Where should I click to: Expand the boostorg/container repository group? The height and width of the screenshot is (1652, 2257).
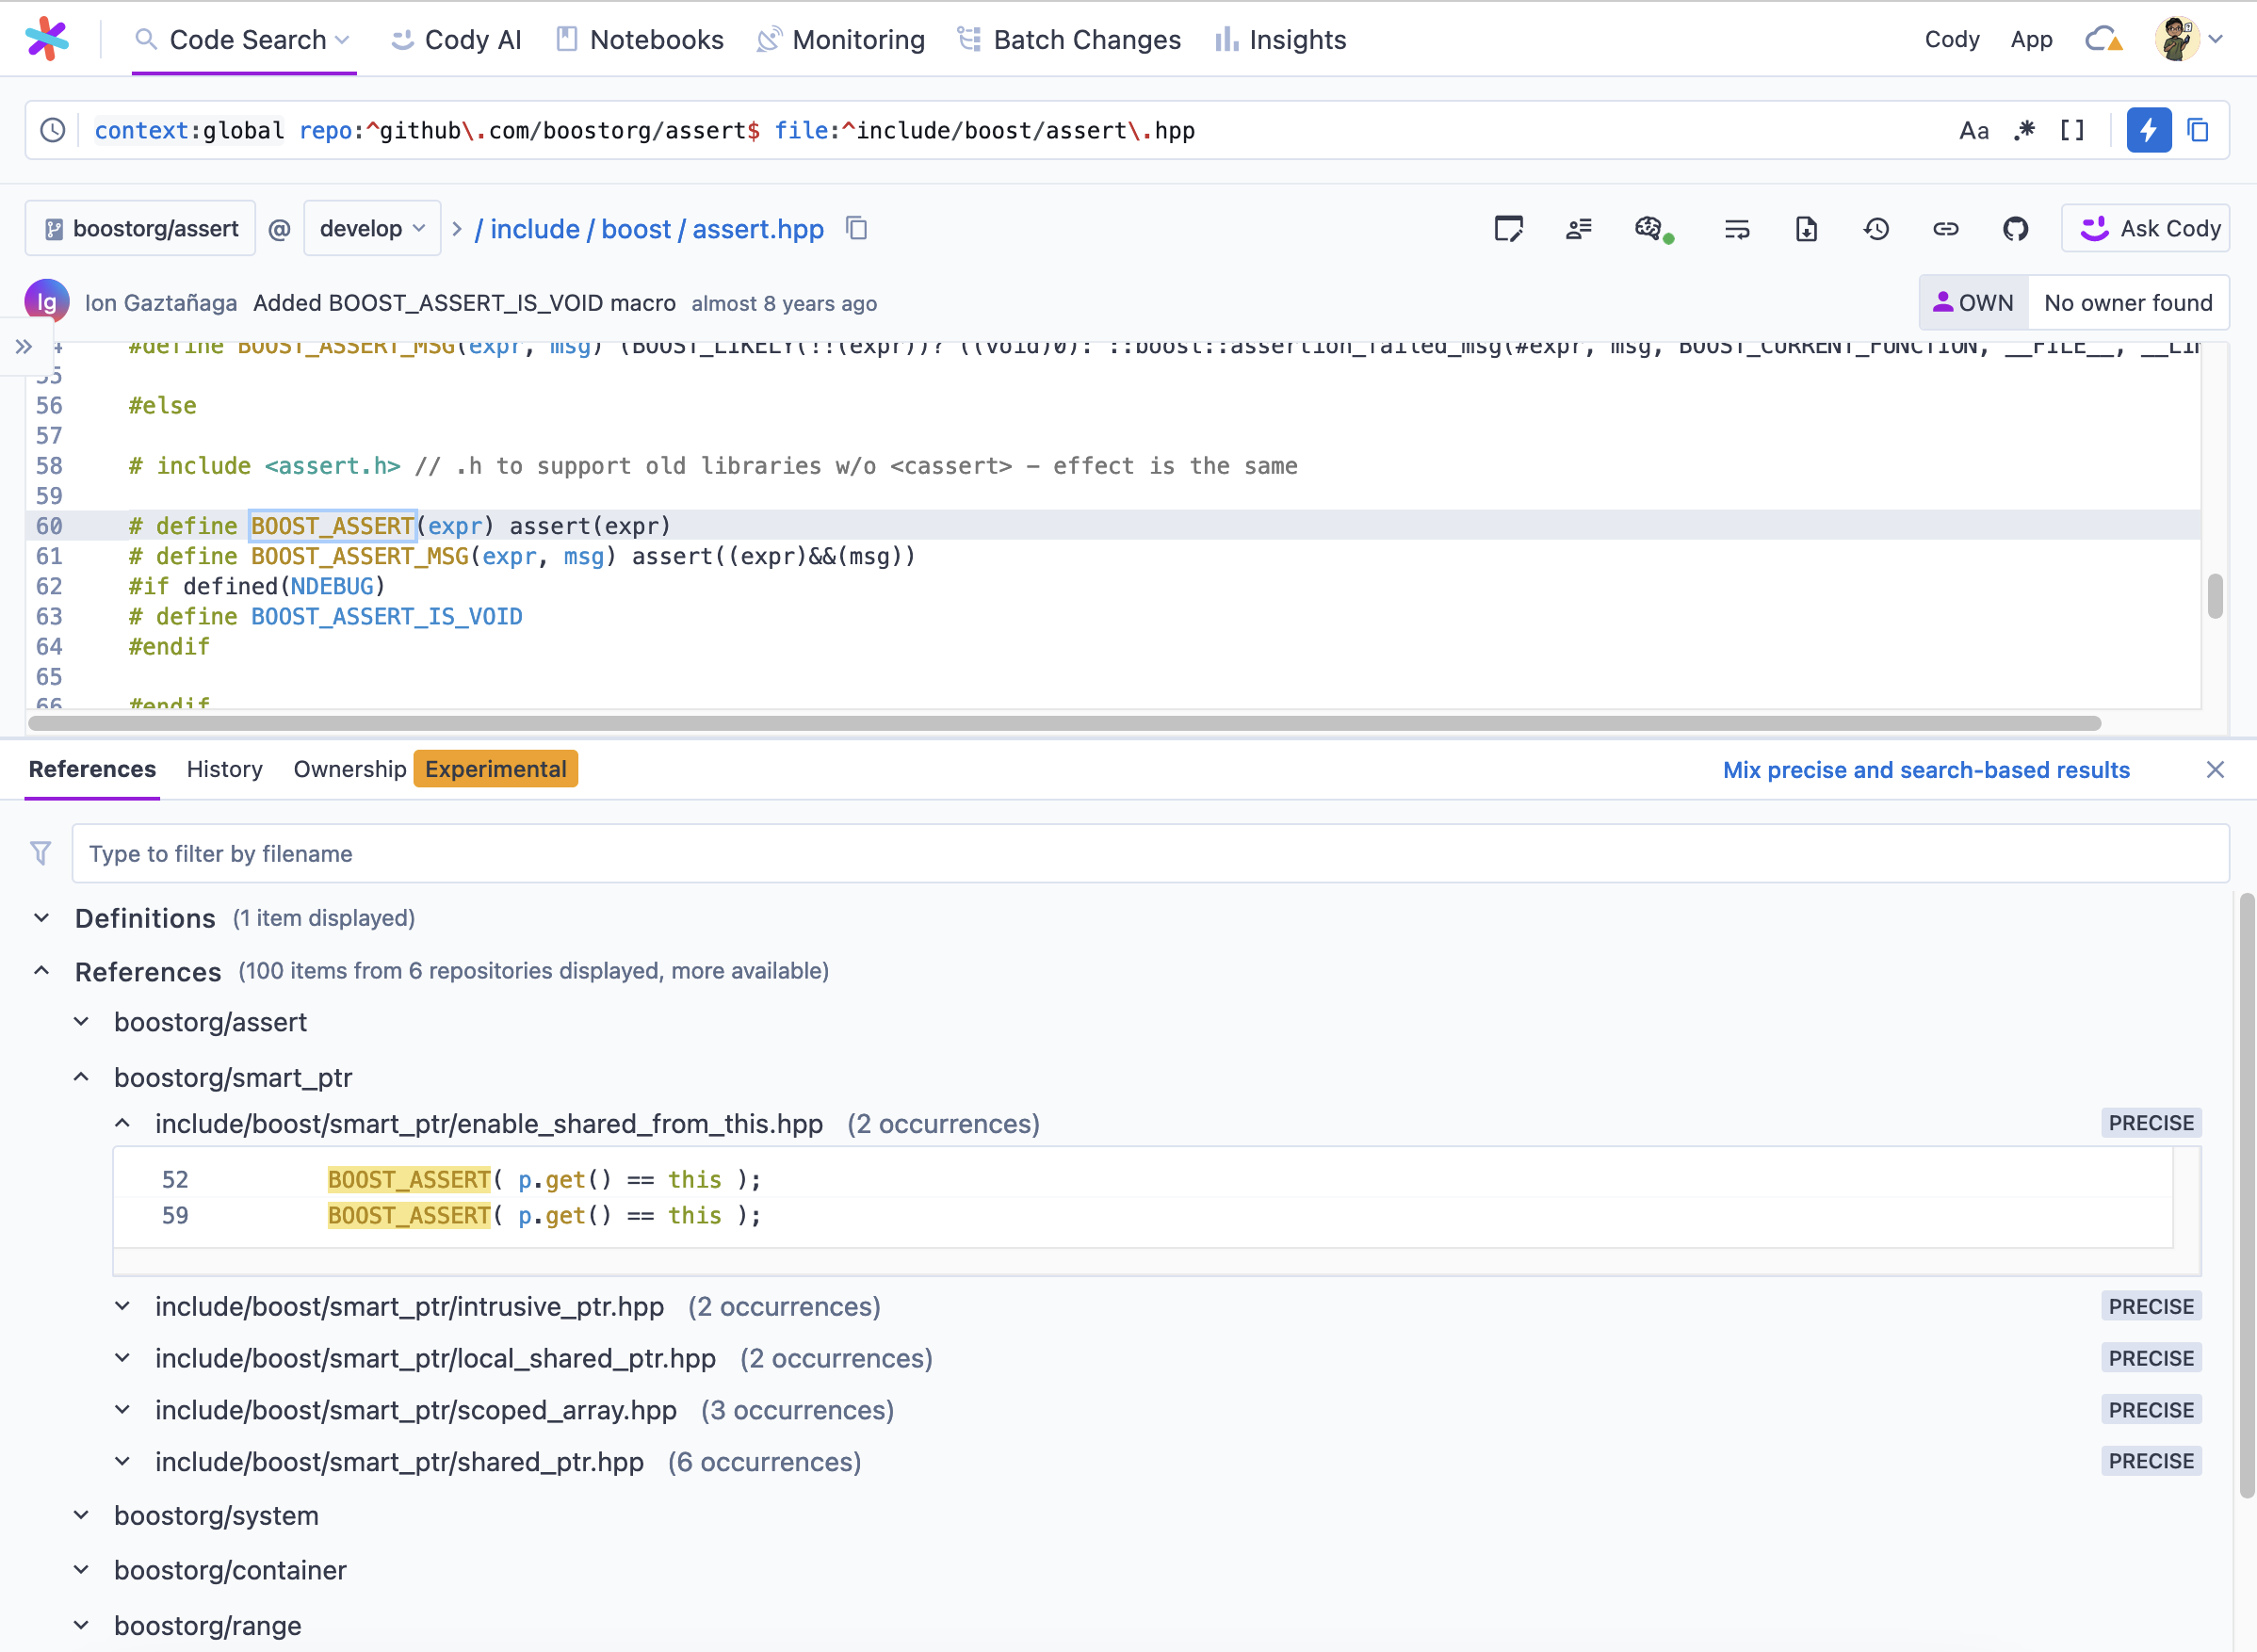click(82, 1570)
